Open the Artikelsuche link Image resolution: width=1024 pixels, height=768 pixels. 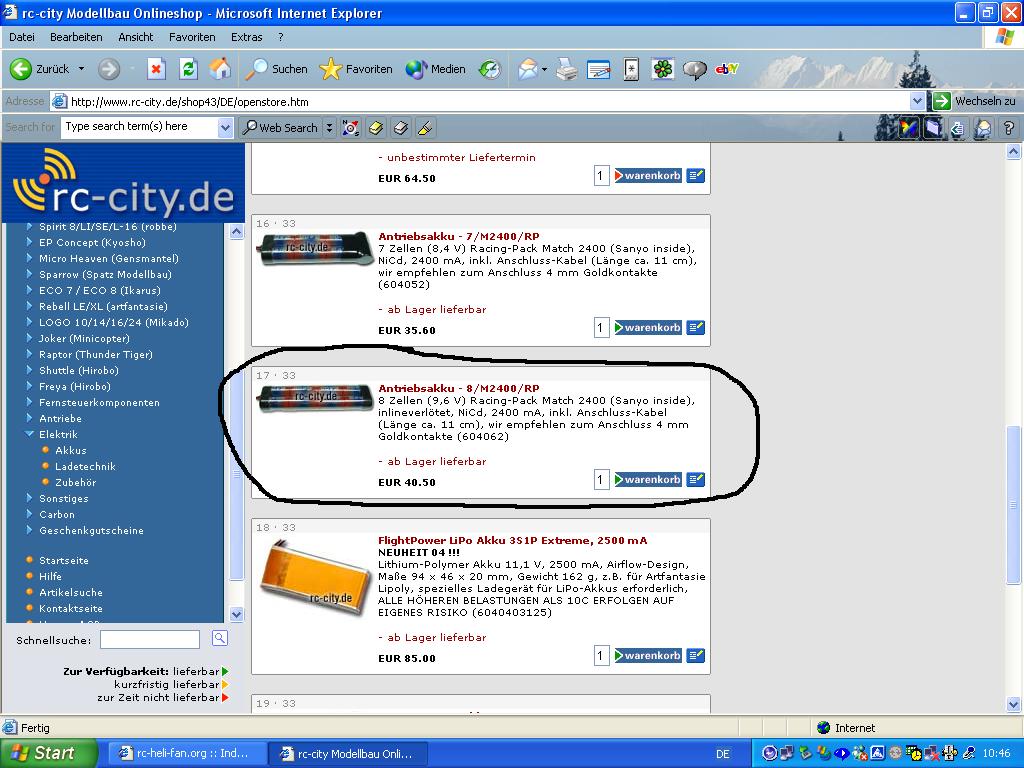(x=71, y=592)
